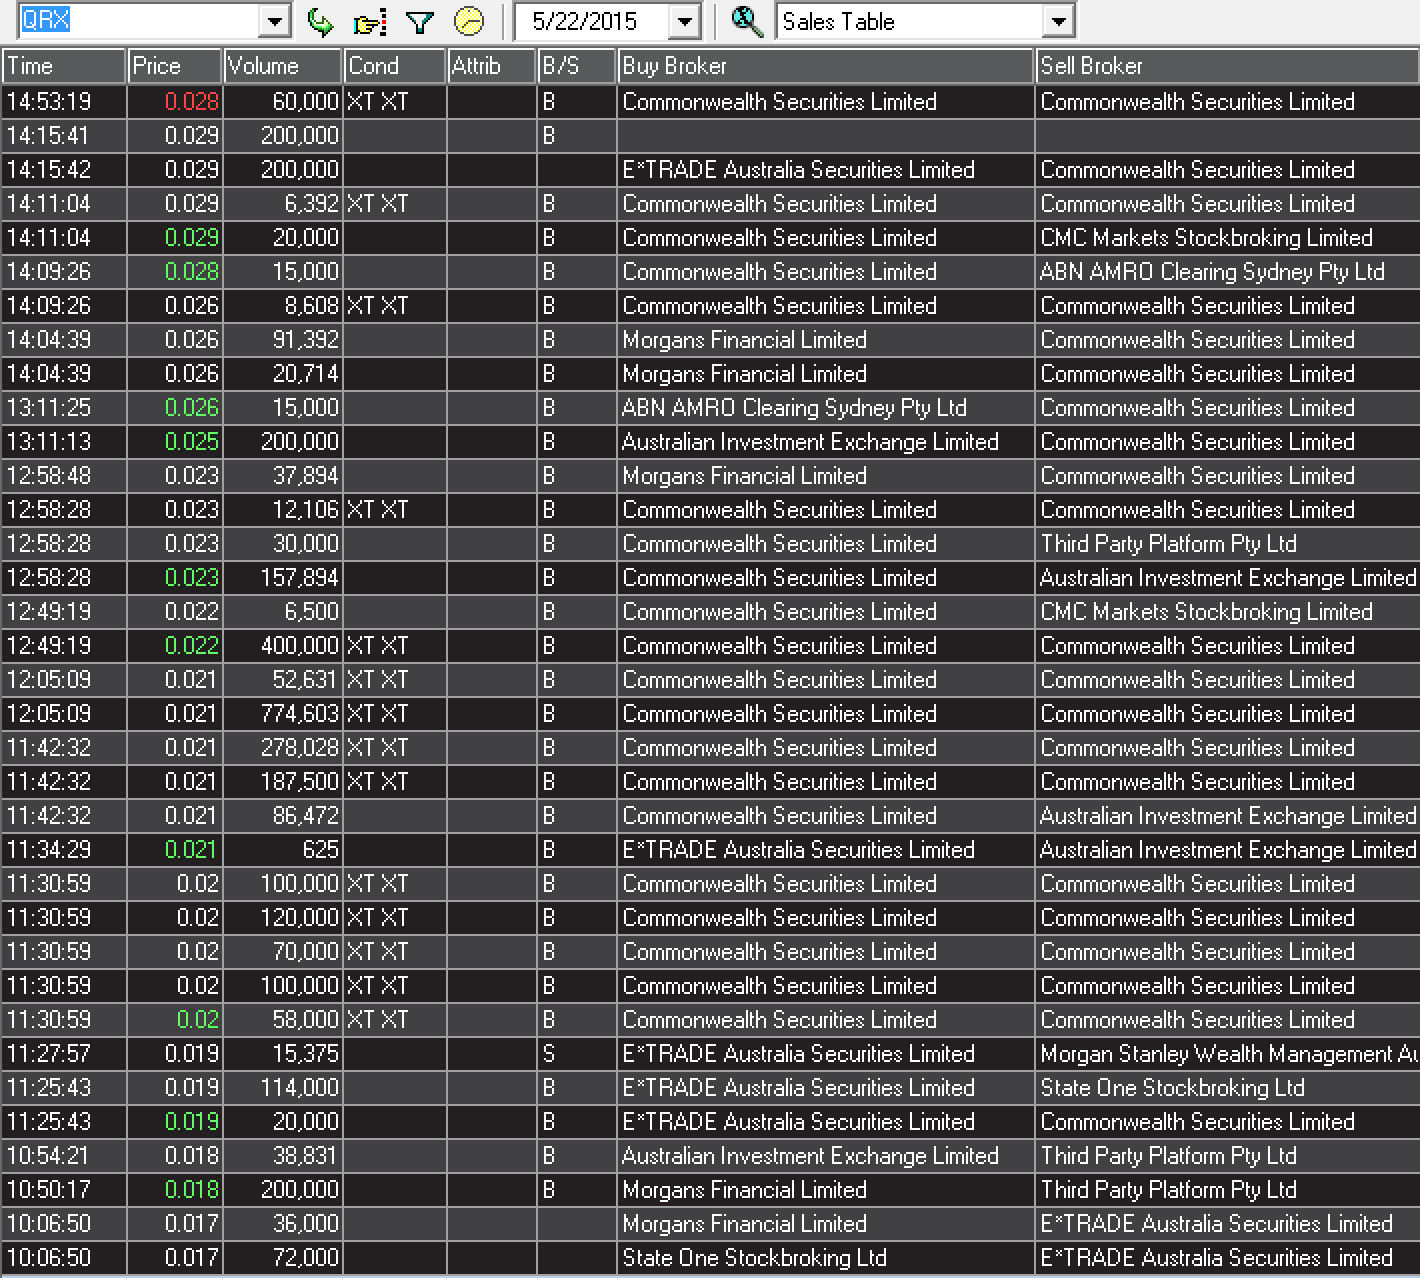Select the 20,714 volume cell
Viewport: 1420px width, 1278px height.
tap(282, 374)
